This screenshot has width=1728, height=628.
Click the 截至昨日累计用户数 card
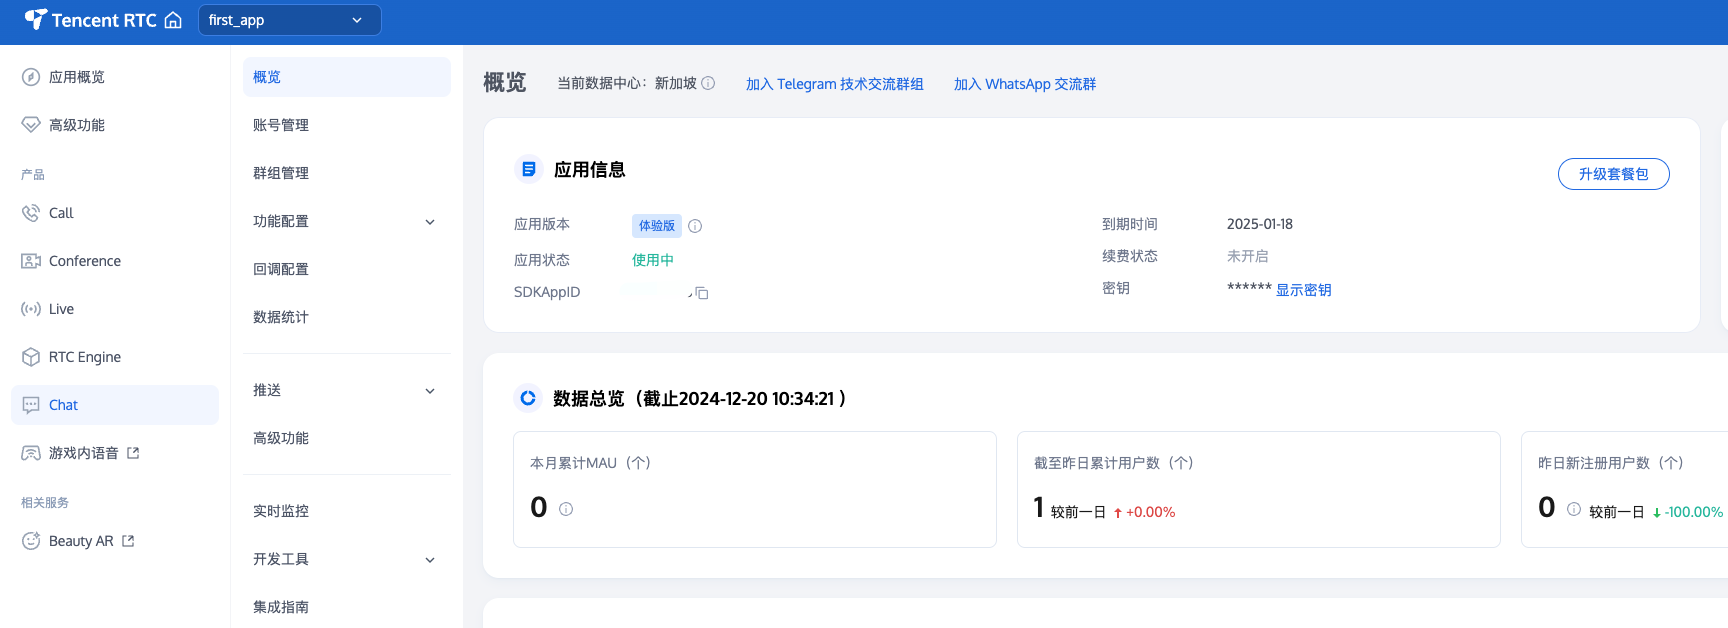tap(1259, 489)
